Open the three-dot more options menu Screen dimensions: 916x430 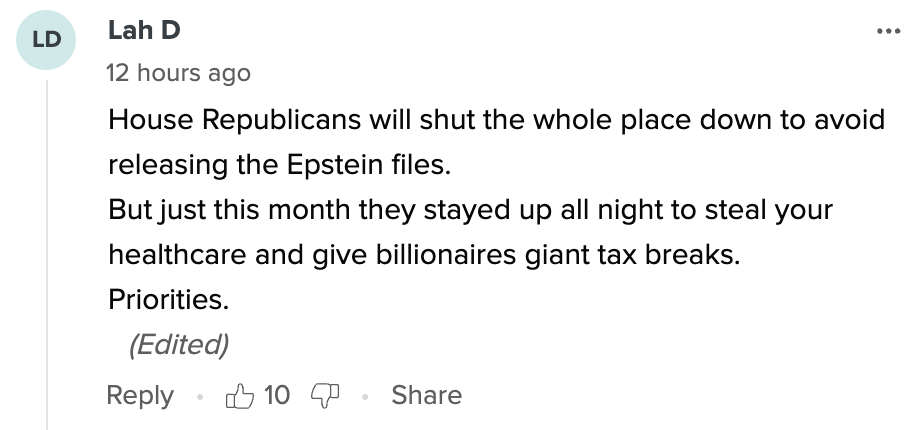click(887, 31)
